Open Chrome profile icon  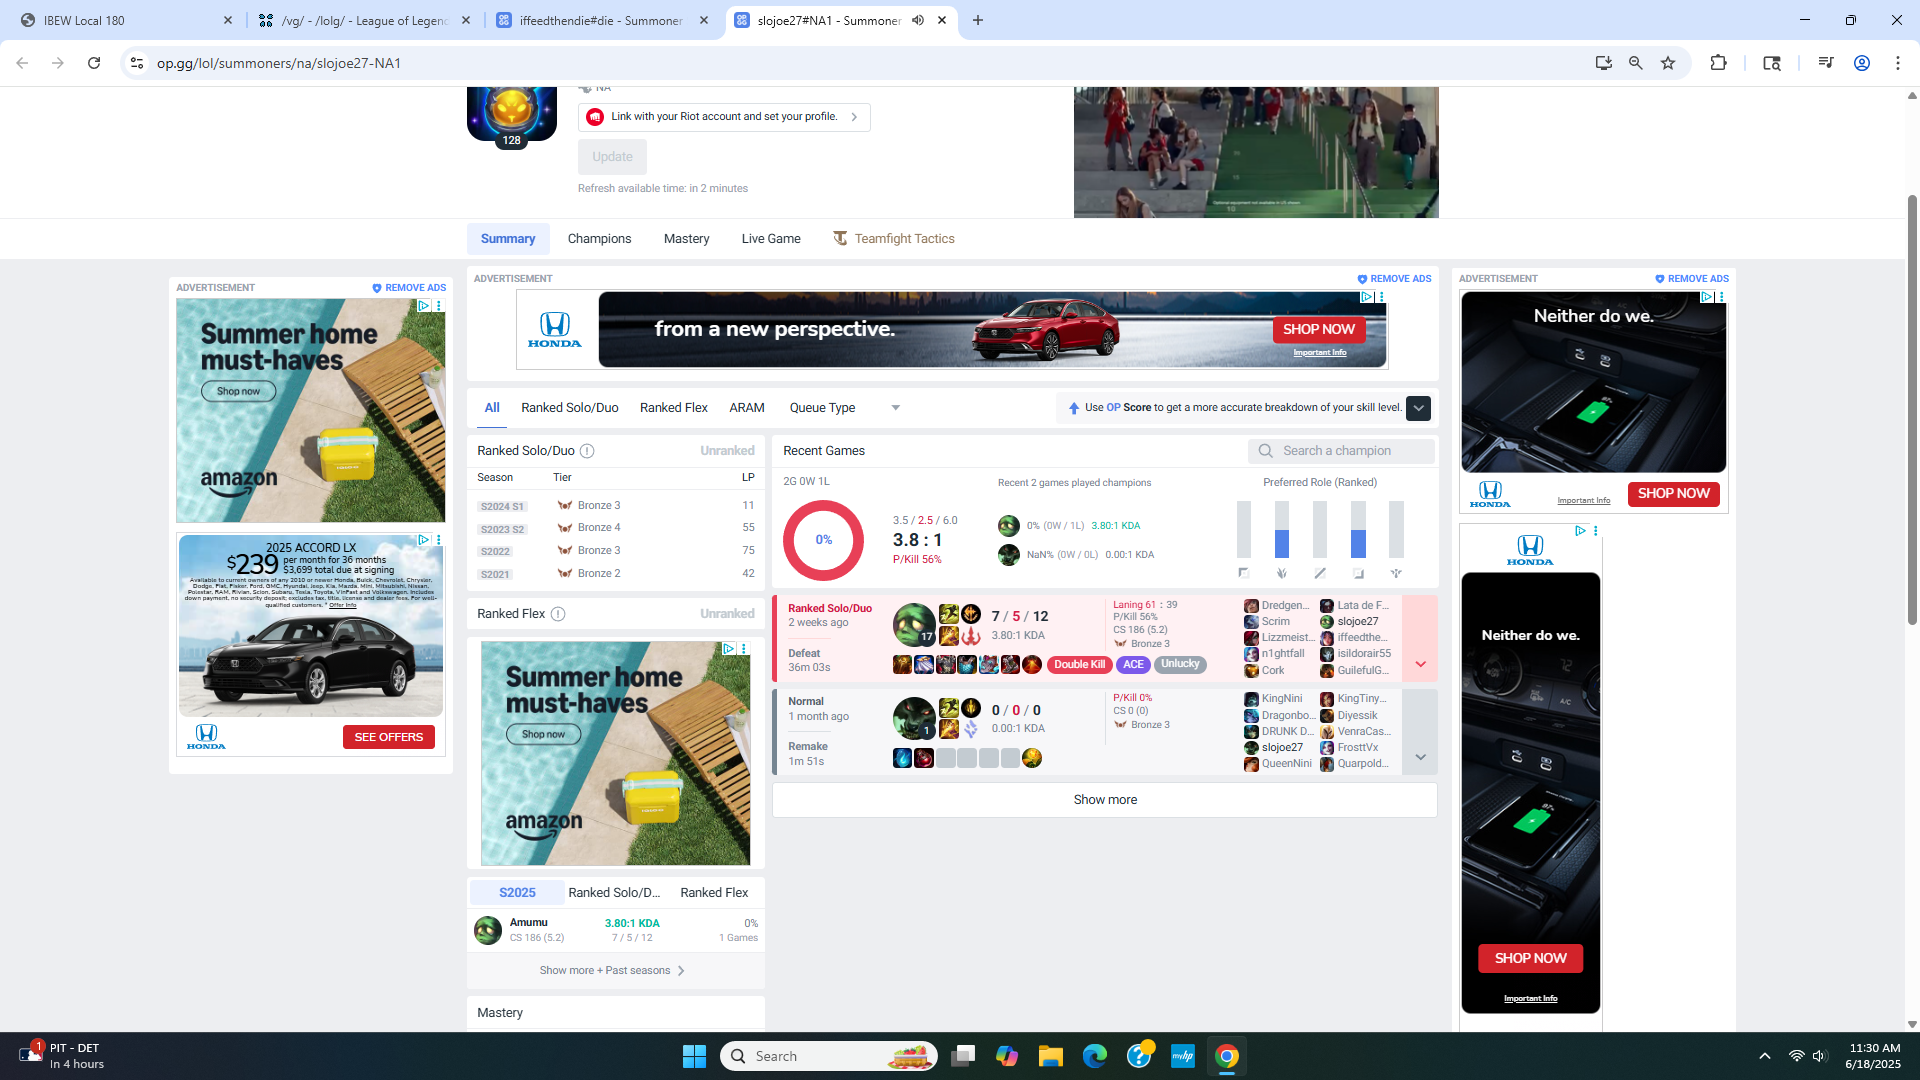pos(1862,63)
